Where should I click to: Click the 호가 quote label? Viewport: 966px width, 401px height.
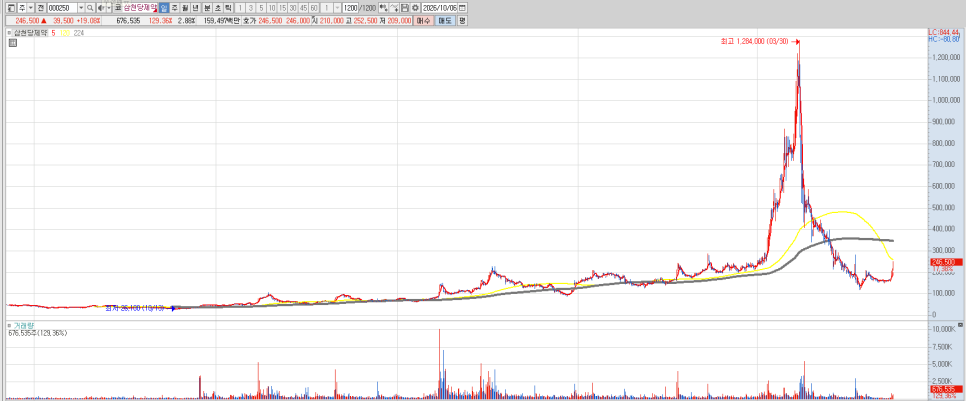[x=249, y=20]
